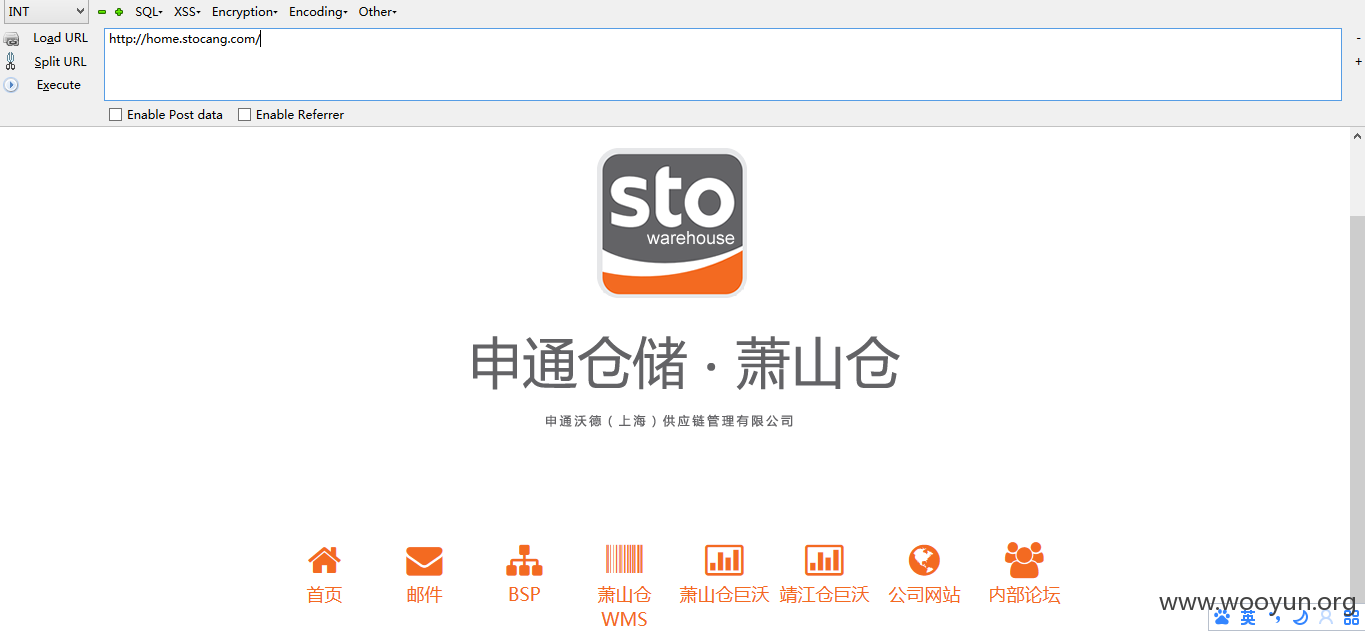Click the small red plus beside URL field

pos(1358,62)
